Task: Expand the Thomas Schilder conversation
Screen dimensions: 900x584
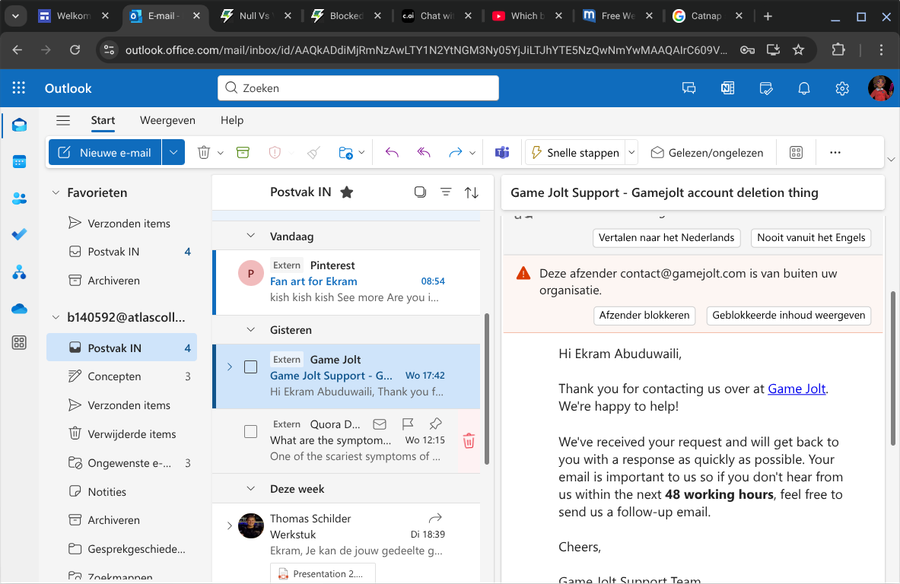Action: pyautogui.click(x=230, y=525)
